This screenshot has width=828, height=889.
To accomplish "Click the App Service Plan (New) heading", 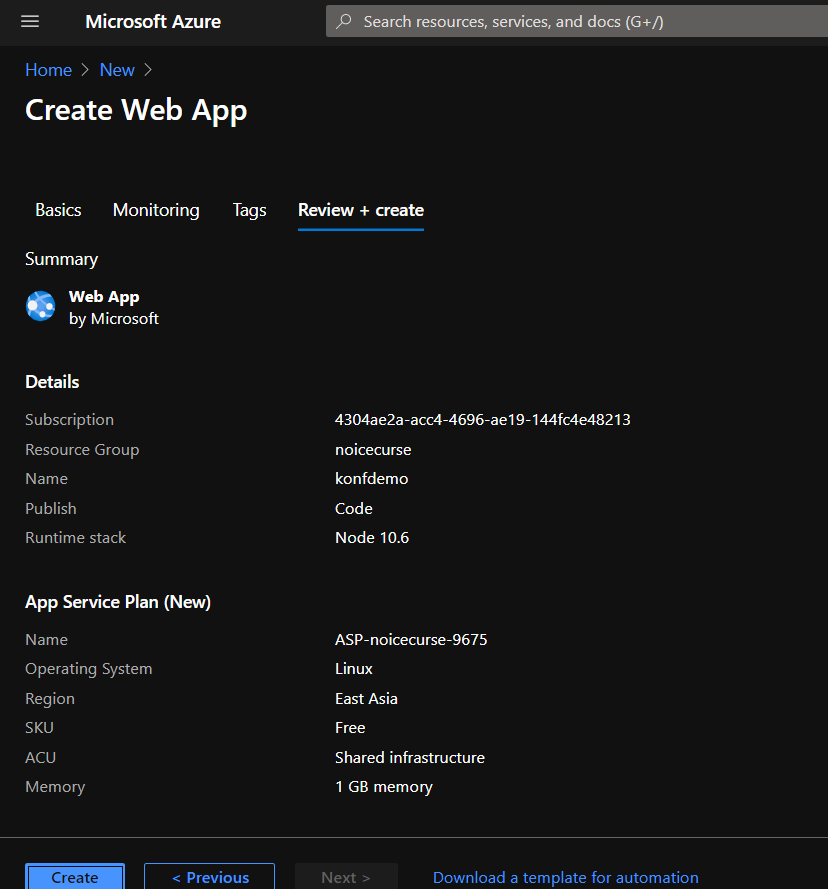I will tap(118, 602).
